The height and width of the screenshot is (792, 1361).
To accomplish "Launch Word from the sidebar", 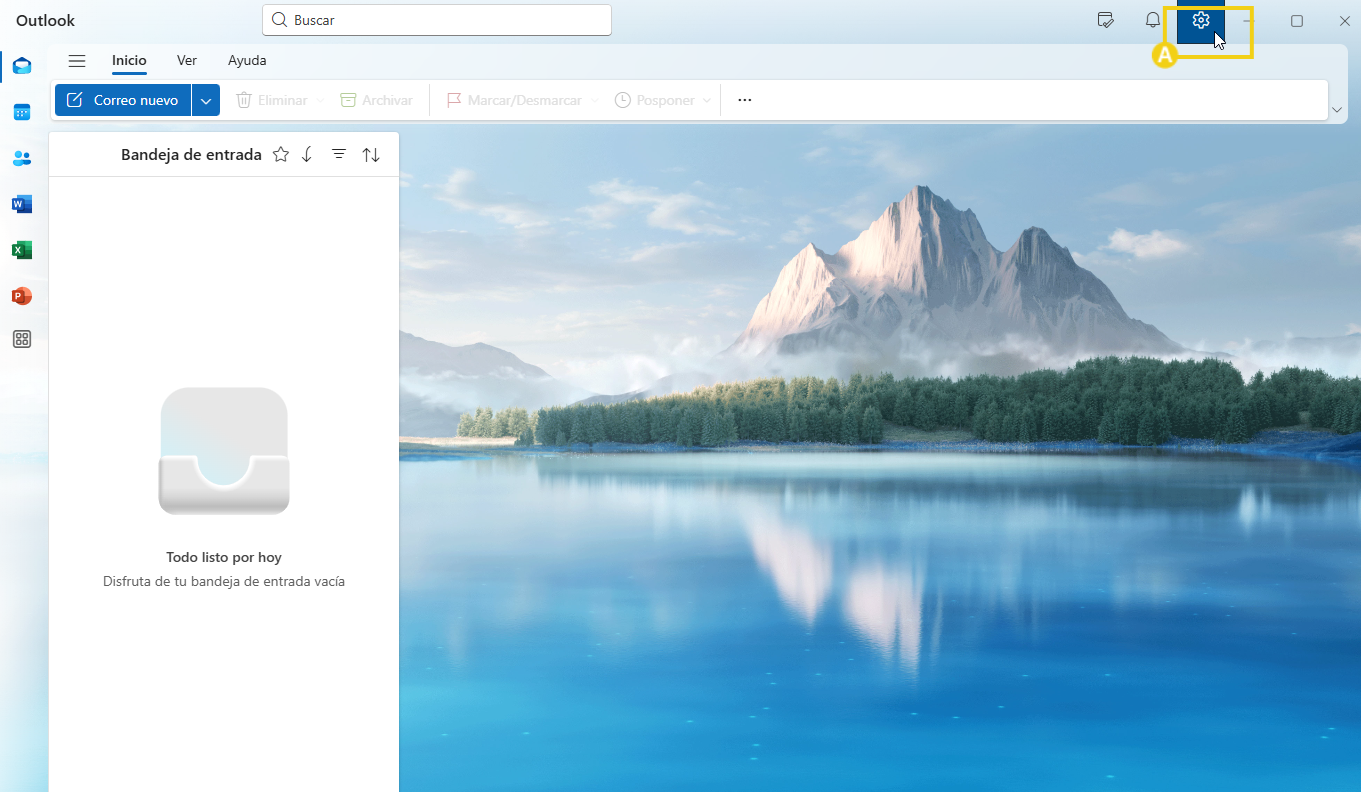I will (x=22, y=204).
